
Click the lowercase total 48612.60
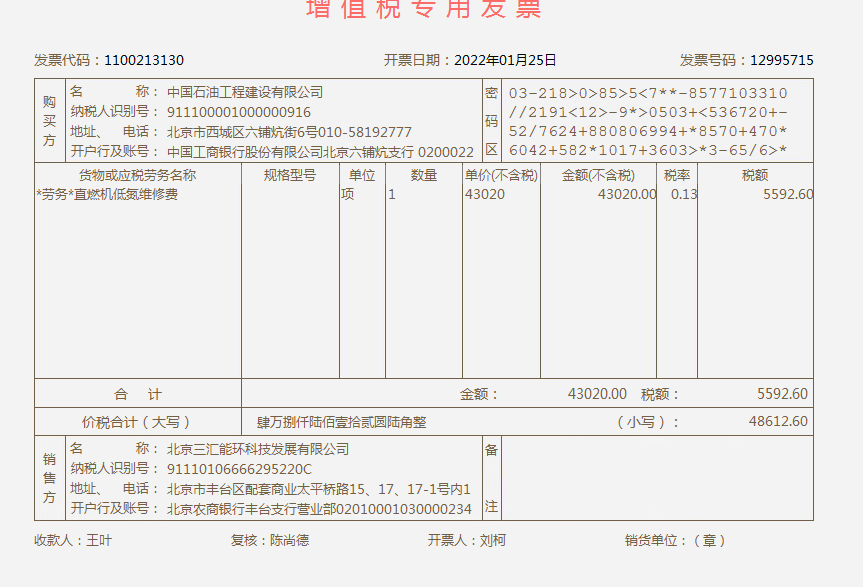click(777, 422)
